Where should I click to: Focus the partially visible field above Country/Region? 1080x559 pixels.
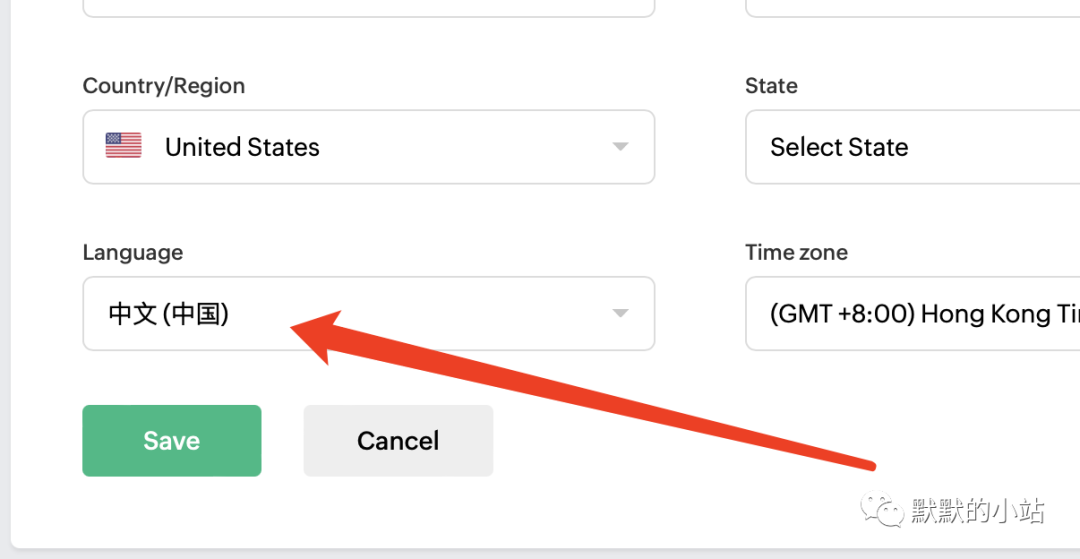pos(368,8)
